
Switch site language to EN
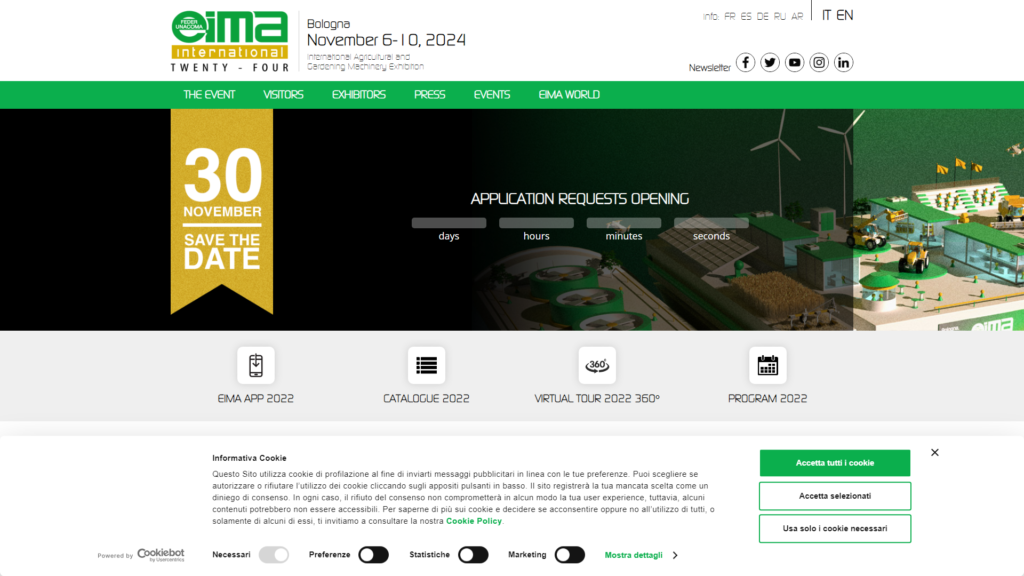[844, 15]
